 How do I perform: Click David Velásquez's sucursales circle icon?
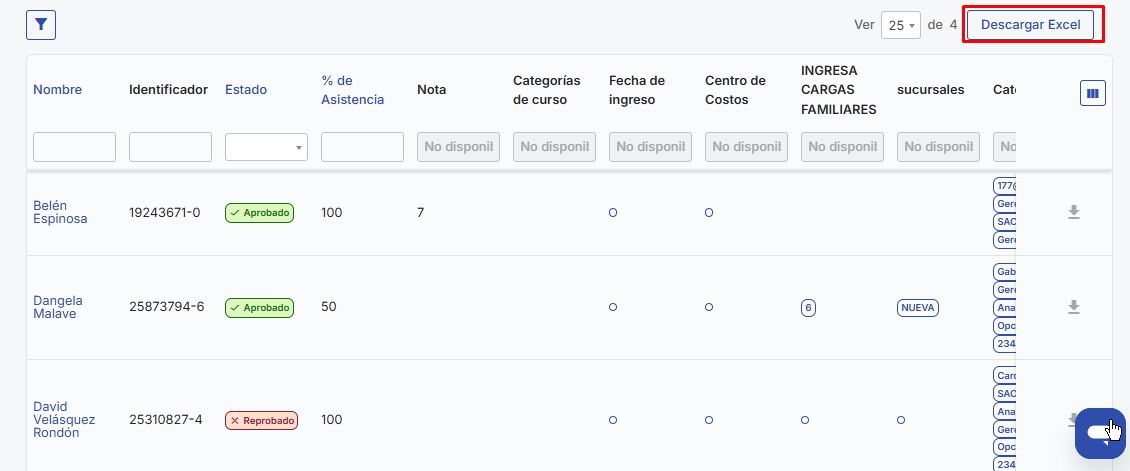901,420
